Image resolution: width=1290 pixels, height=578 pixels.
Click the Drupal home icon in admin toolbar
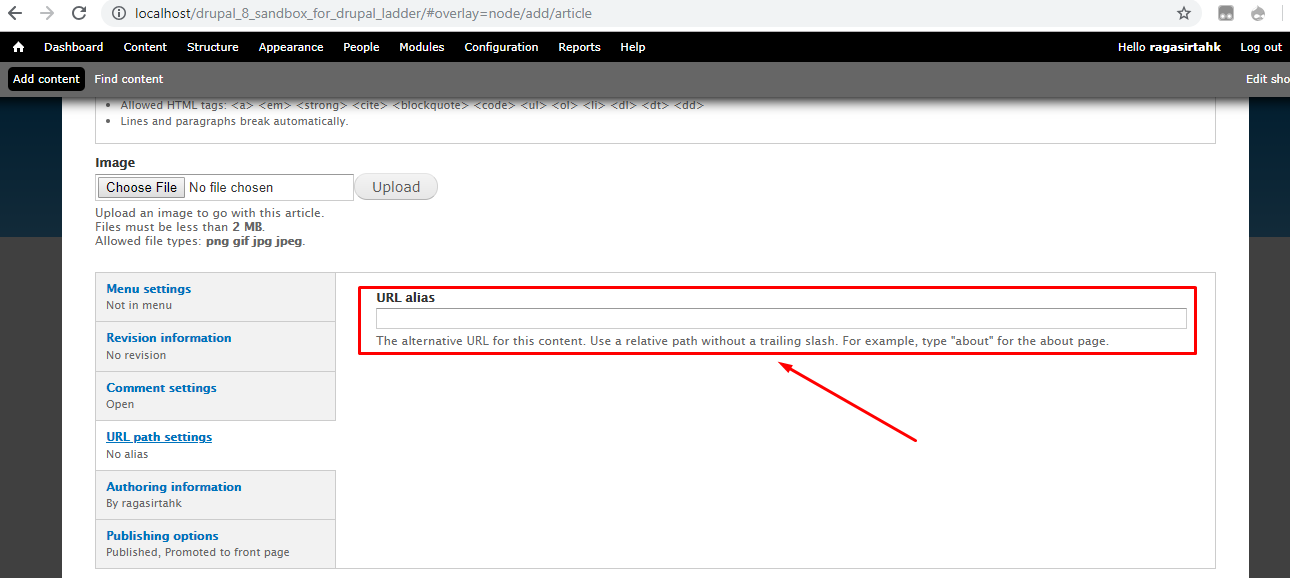[17, 46]
